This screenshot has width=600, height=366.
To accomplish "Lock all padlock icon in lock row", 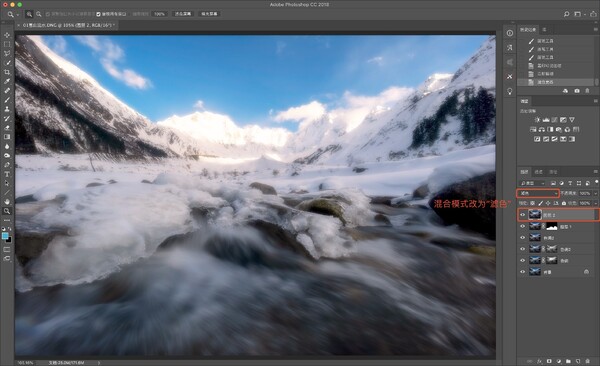I will [564, 203].
